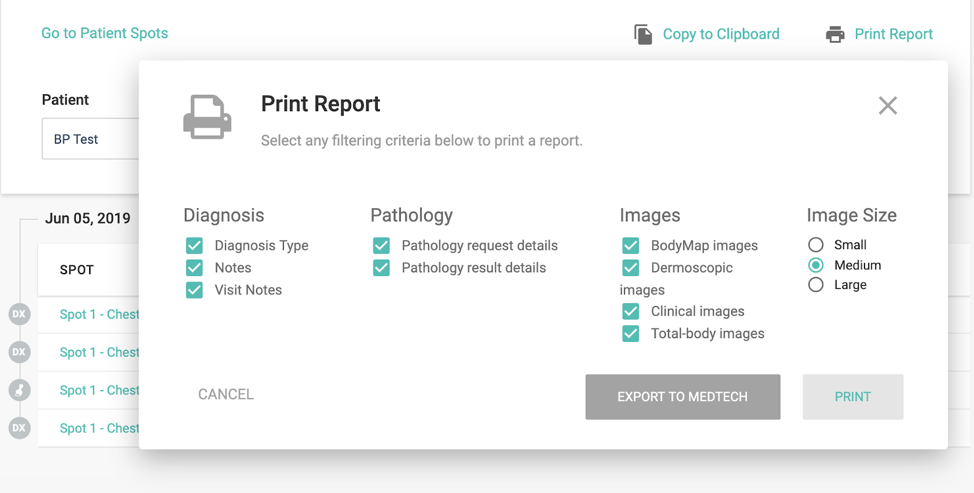The height and width of the screenshot is (493, 974).
Task: Toggle Pathology result details checkbox
Action: coord(381,268)
